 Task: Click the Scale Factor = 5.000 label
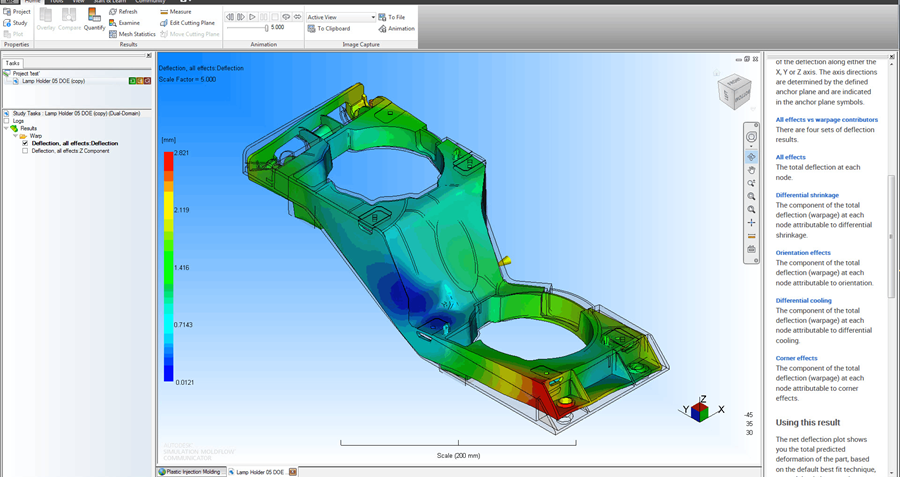[187, 79]
